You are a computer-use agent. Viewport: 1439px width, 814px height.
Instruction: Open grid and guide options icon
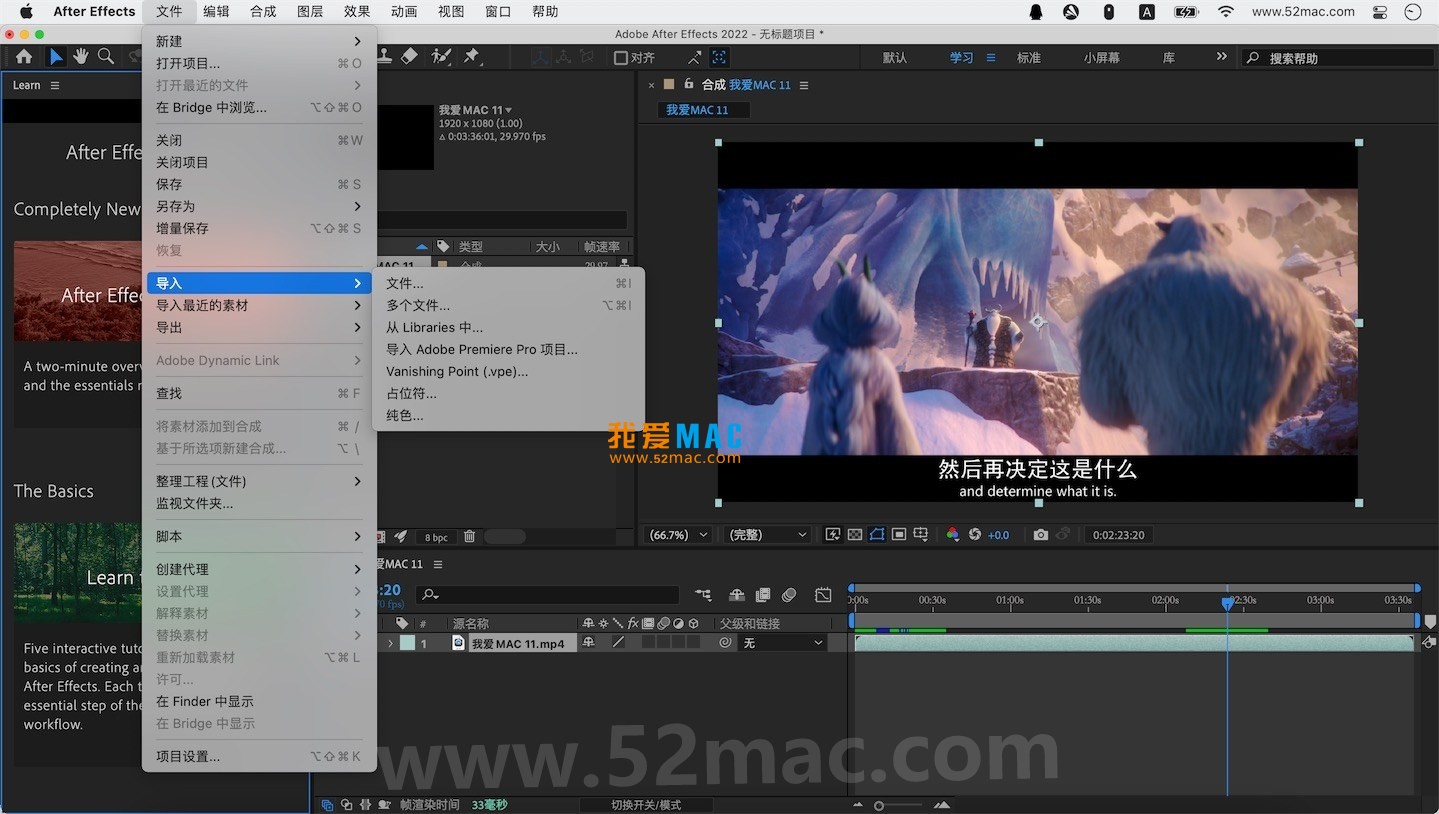coord(921,535)
